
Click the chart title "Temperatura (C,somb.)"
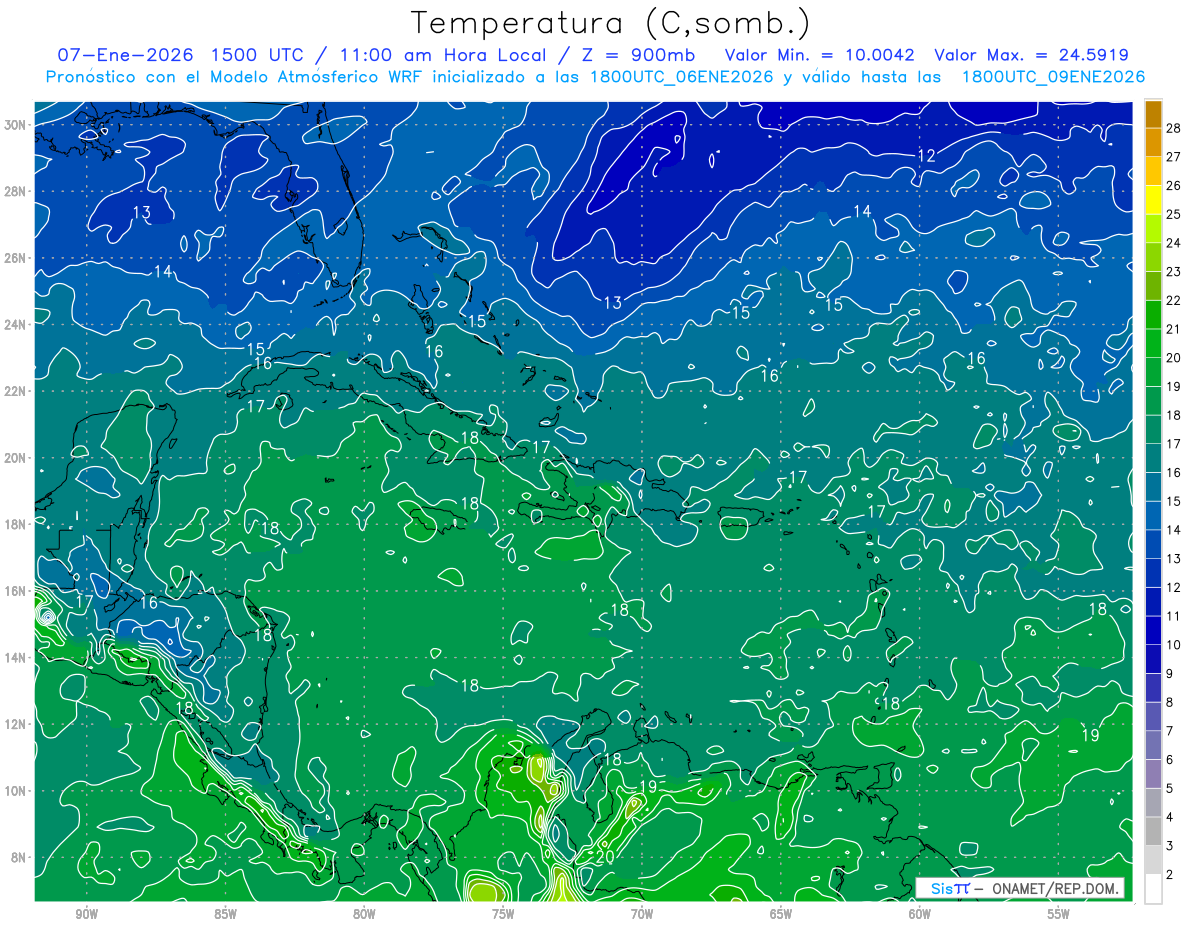pos(611,23)
